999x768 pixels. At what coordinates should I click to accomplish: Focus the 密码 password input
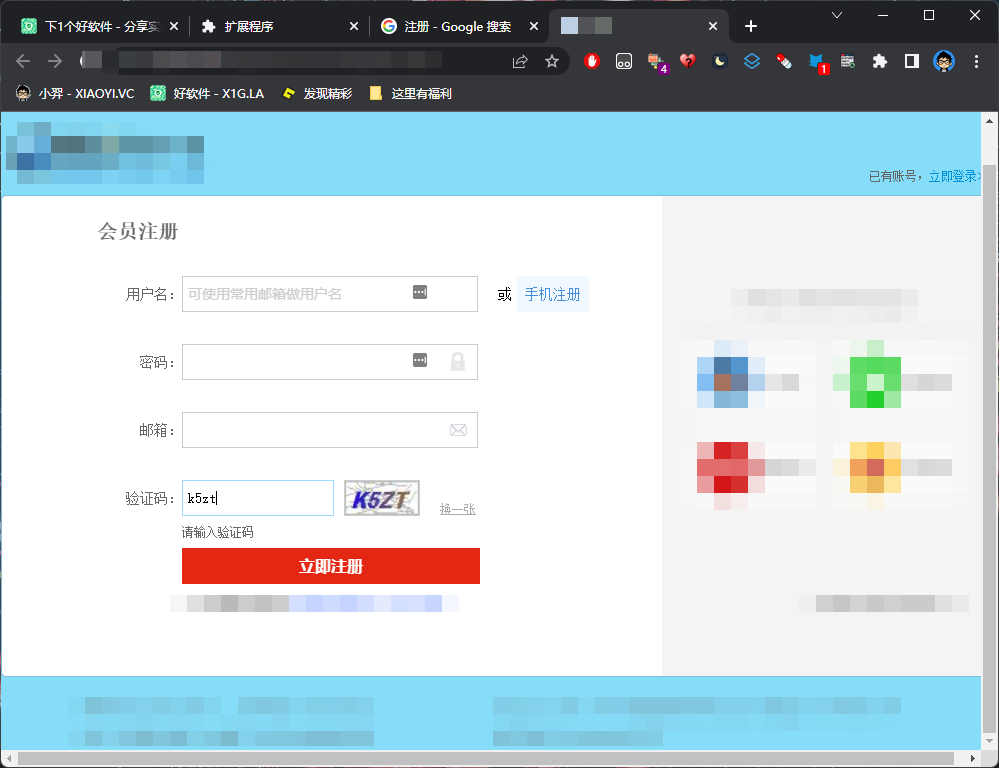tap(330, 362)
